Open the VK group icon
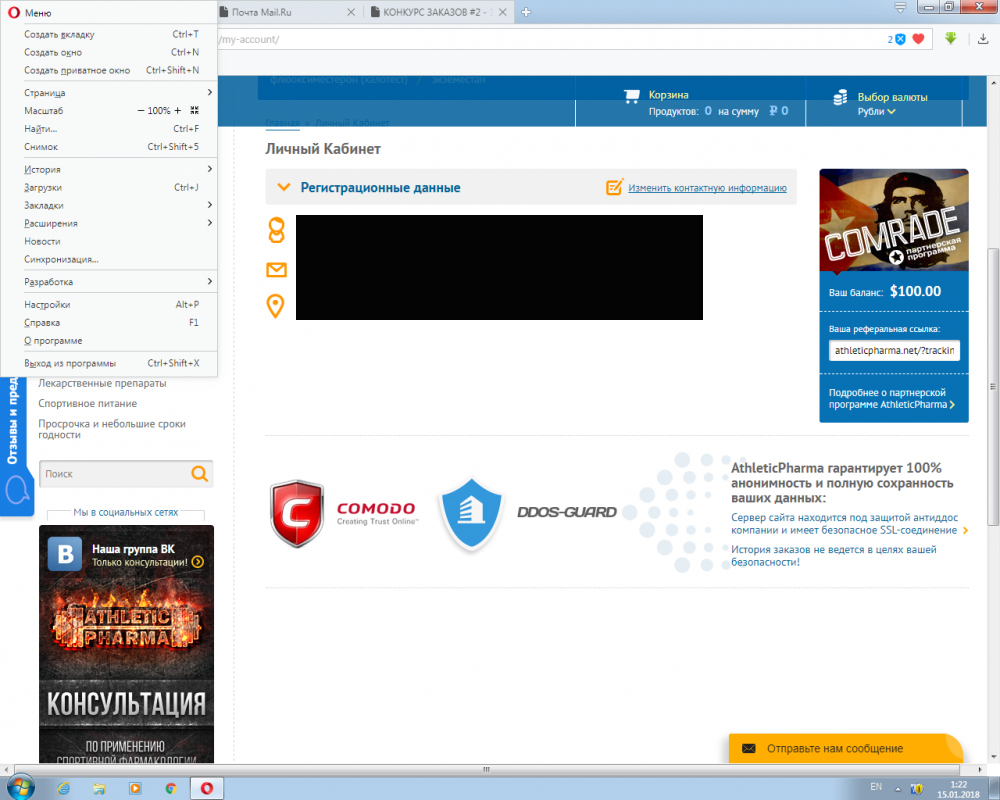 pyautogui.click(x=69, y=554)
